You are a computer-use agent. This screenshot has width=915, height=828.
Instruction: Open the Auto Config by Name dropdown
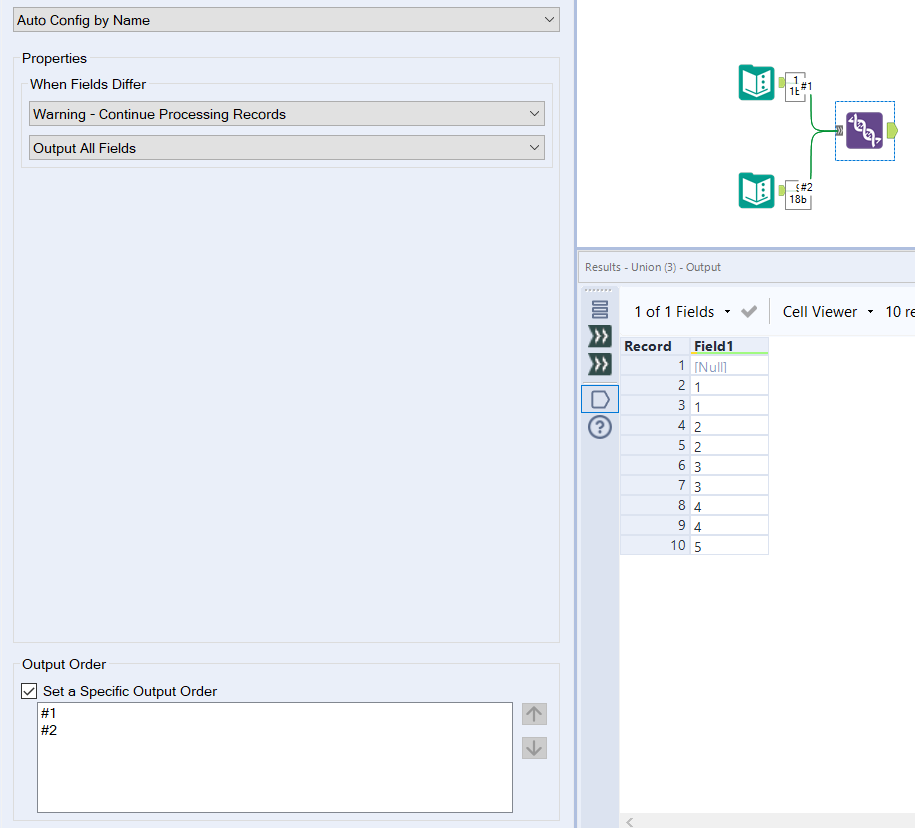click(x=546, y=19)
